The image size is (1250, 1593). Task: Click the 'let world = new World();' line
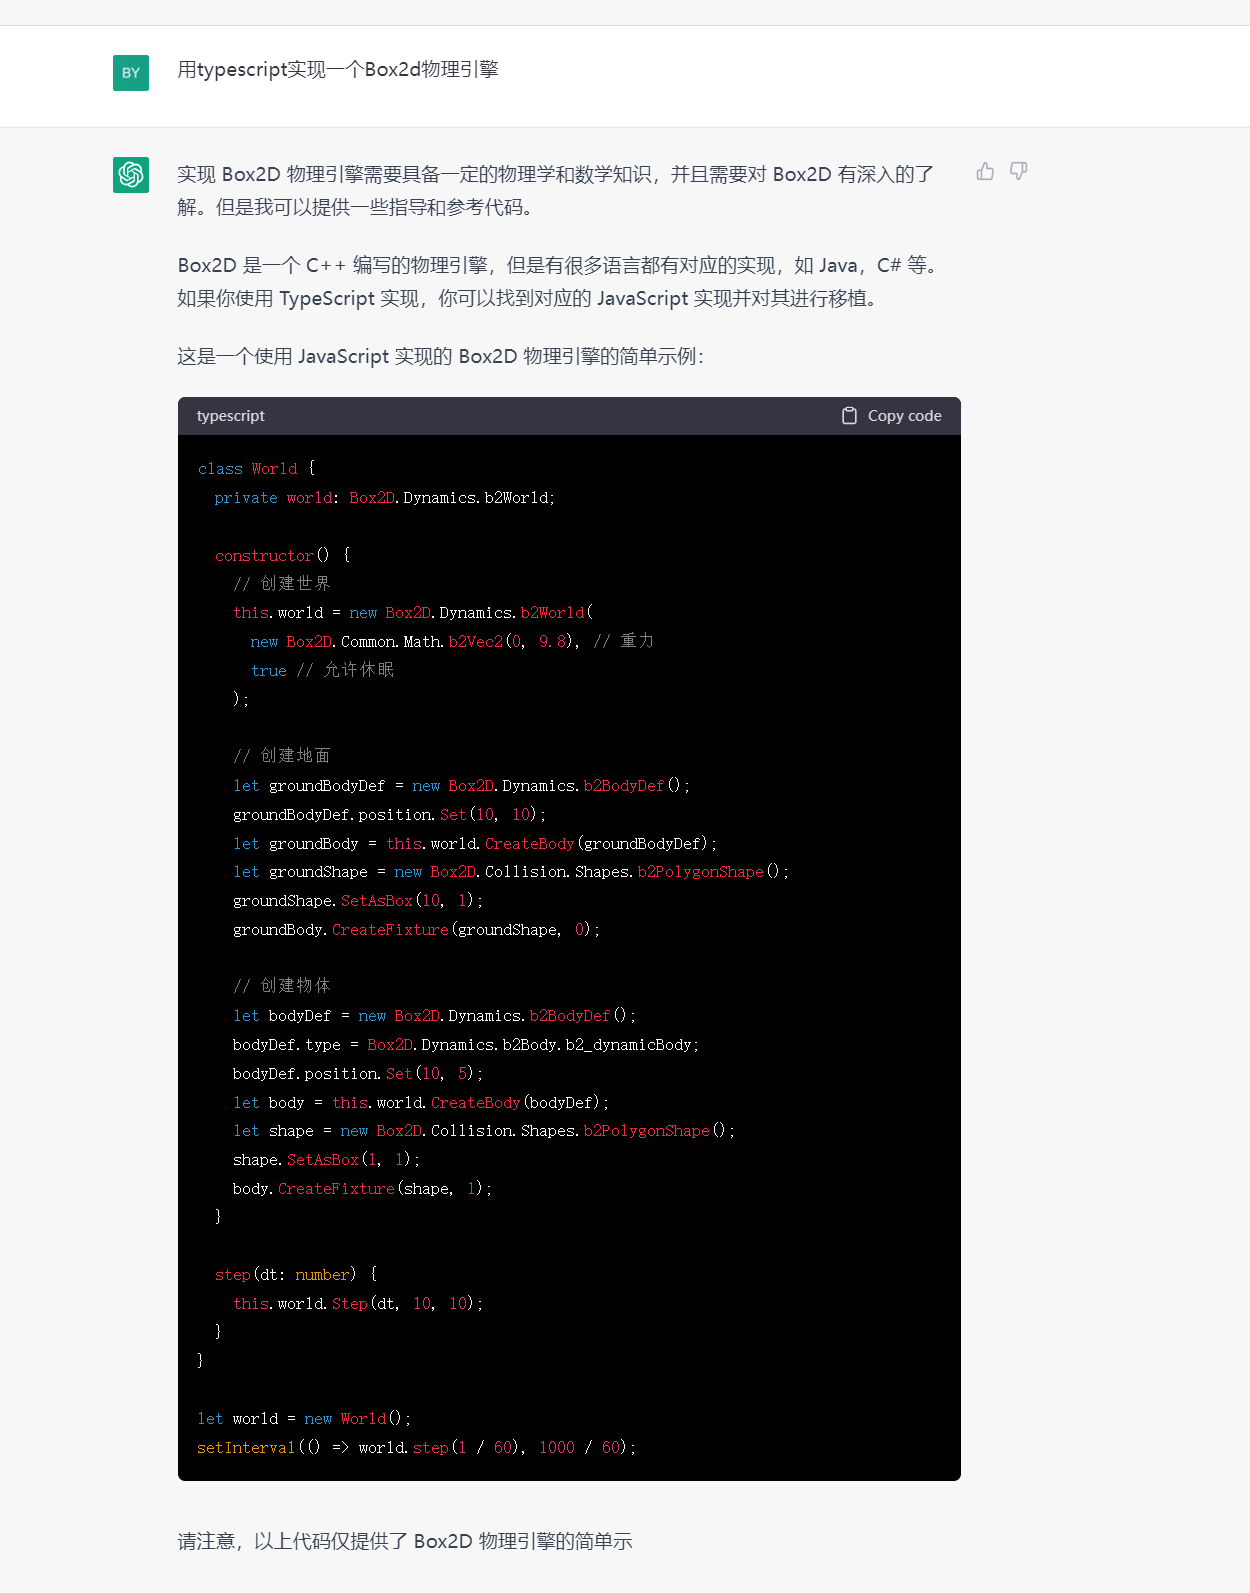coord(304,1418)
